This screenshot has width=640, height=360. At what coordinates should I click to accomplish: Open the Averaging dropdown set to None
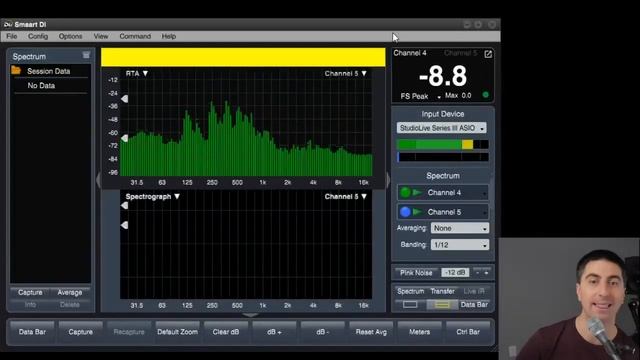pos(460,228)
